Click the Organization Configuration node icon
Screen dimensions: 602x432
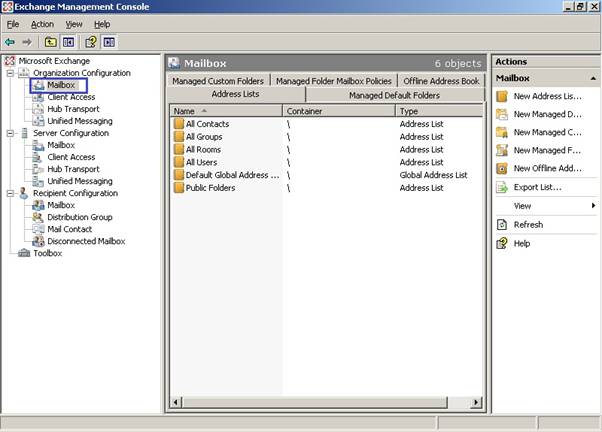(24, 73)
